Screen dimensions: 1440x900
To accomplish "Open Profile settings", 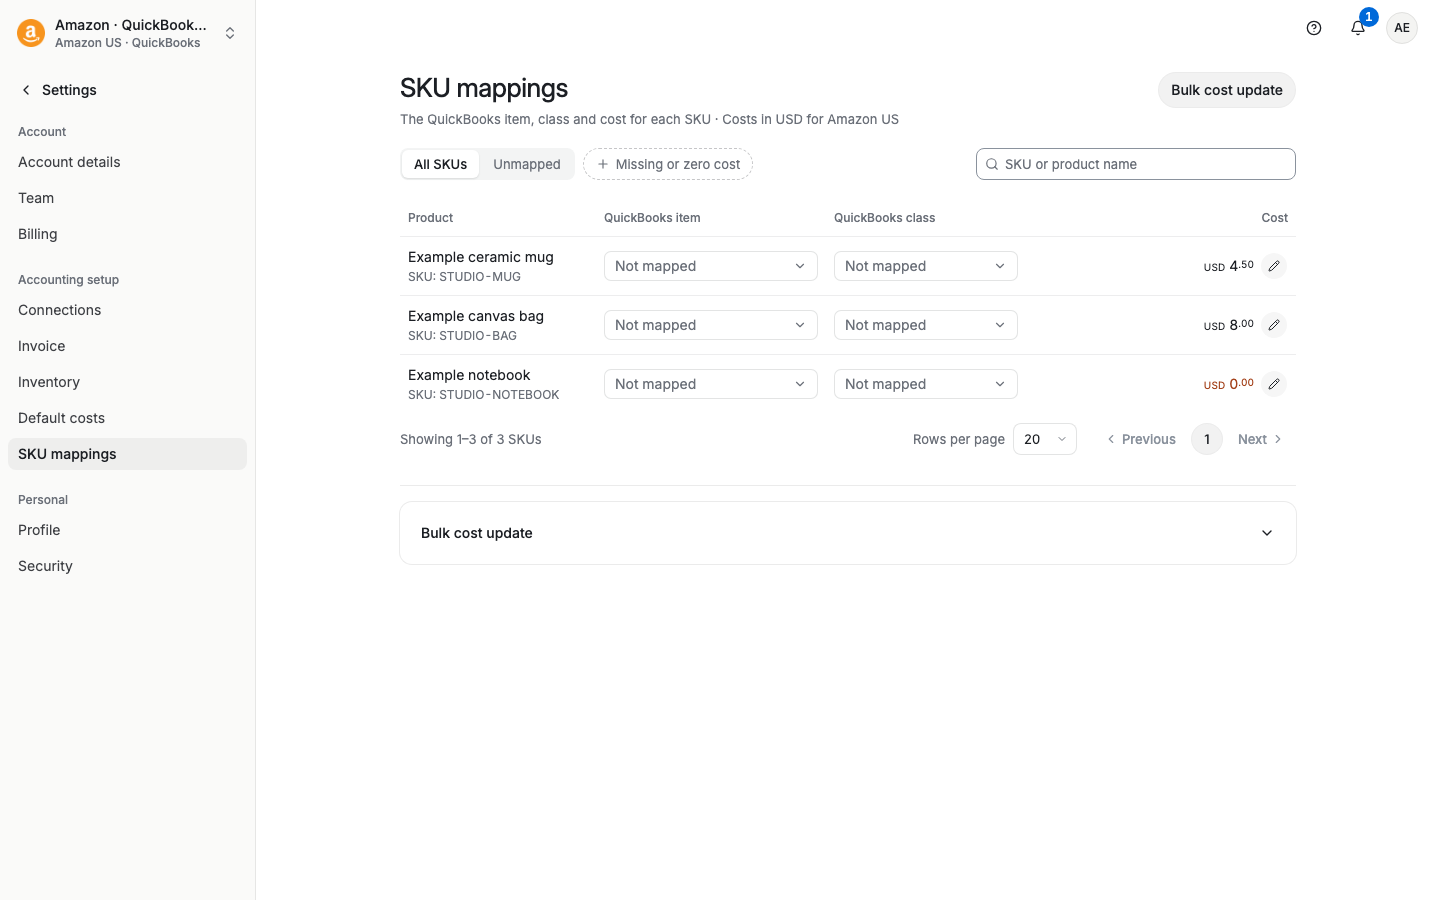I will (127, 530).
